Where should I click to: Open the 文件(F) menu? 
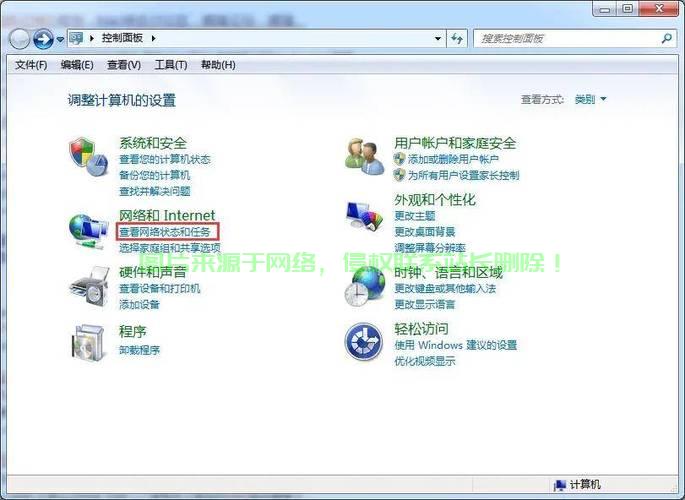[31, 65]
